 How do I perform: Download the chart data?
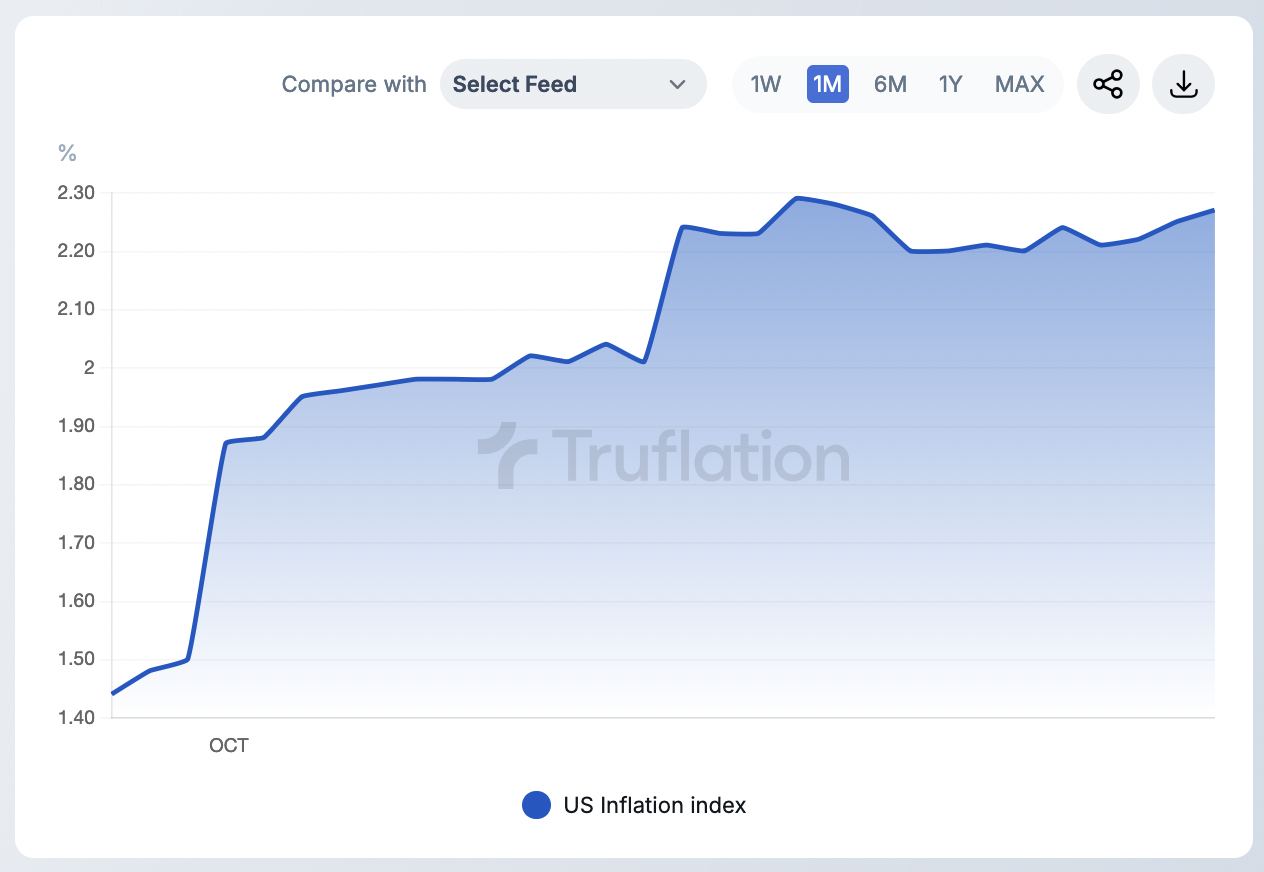(x=1183, y=84)
